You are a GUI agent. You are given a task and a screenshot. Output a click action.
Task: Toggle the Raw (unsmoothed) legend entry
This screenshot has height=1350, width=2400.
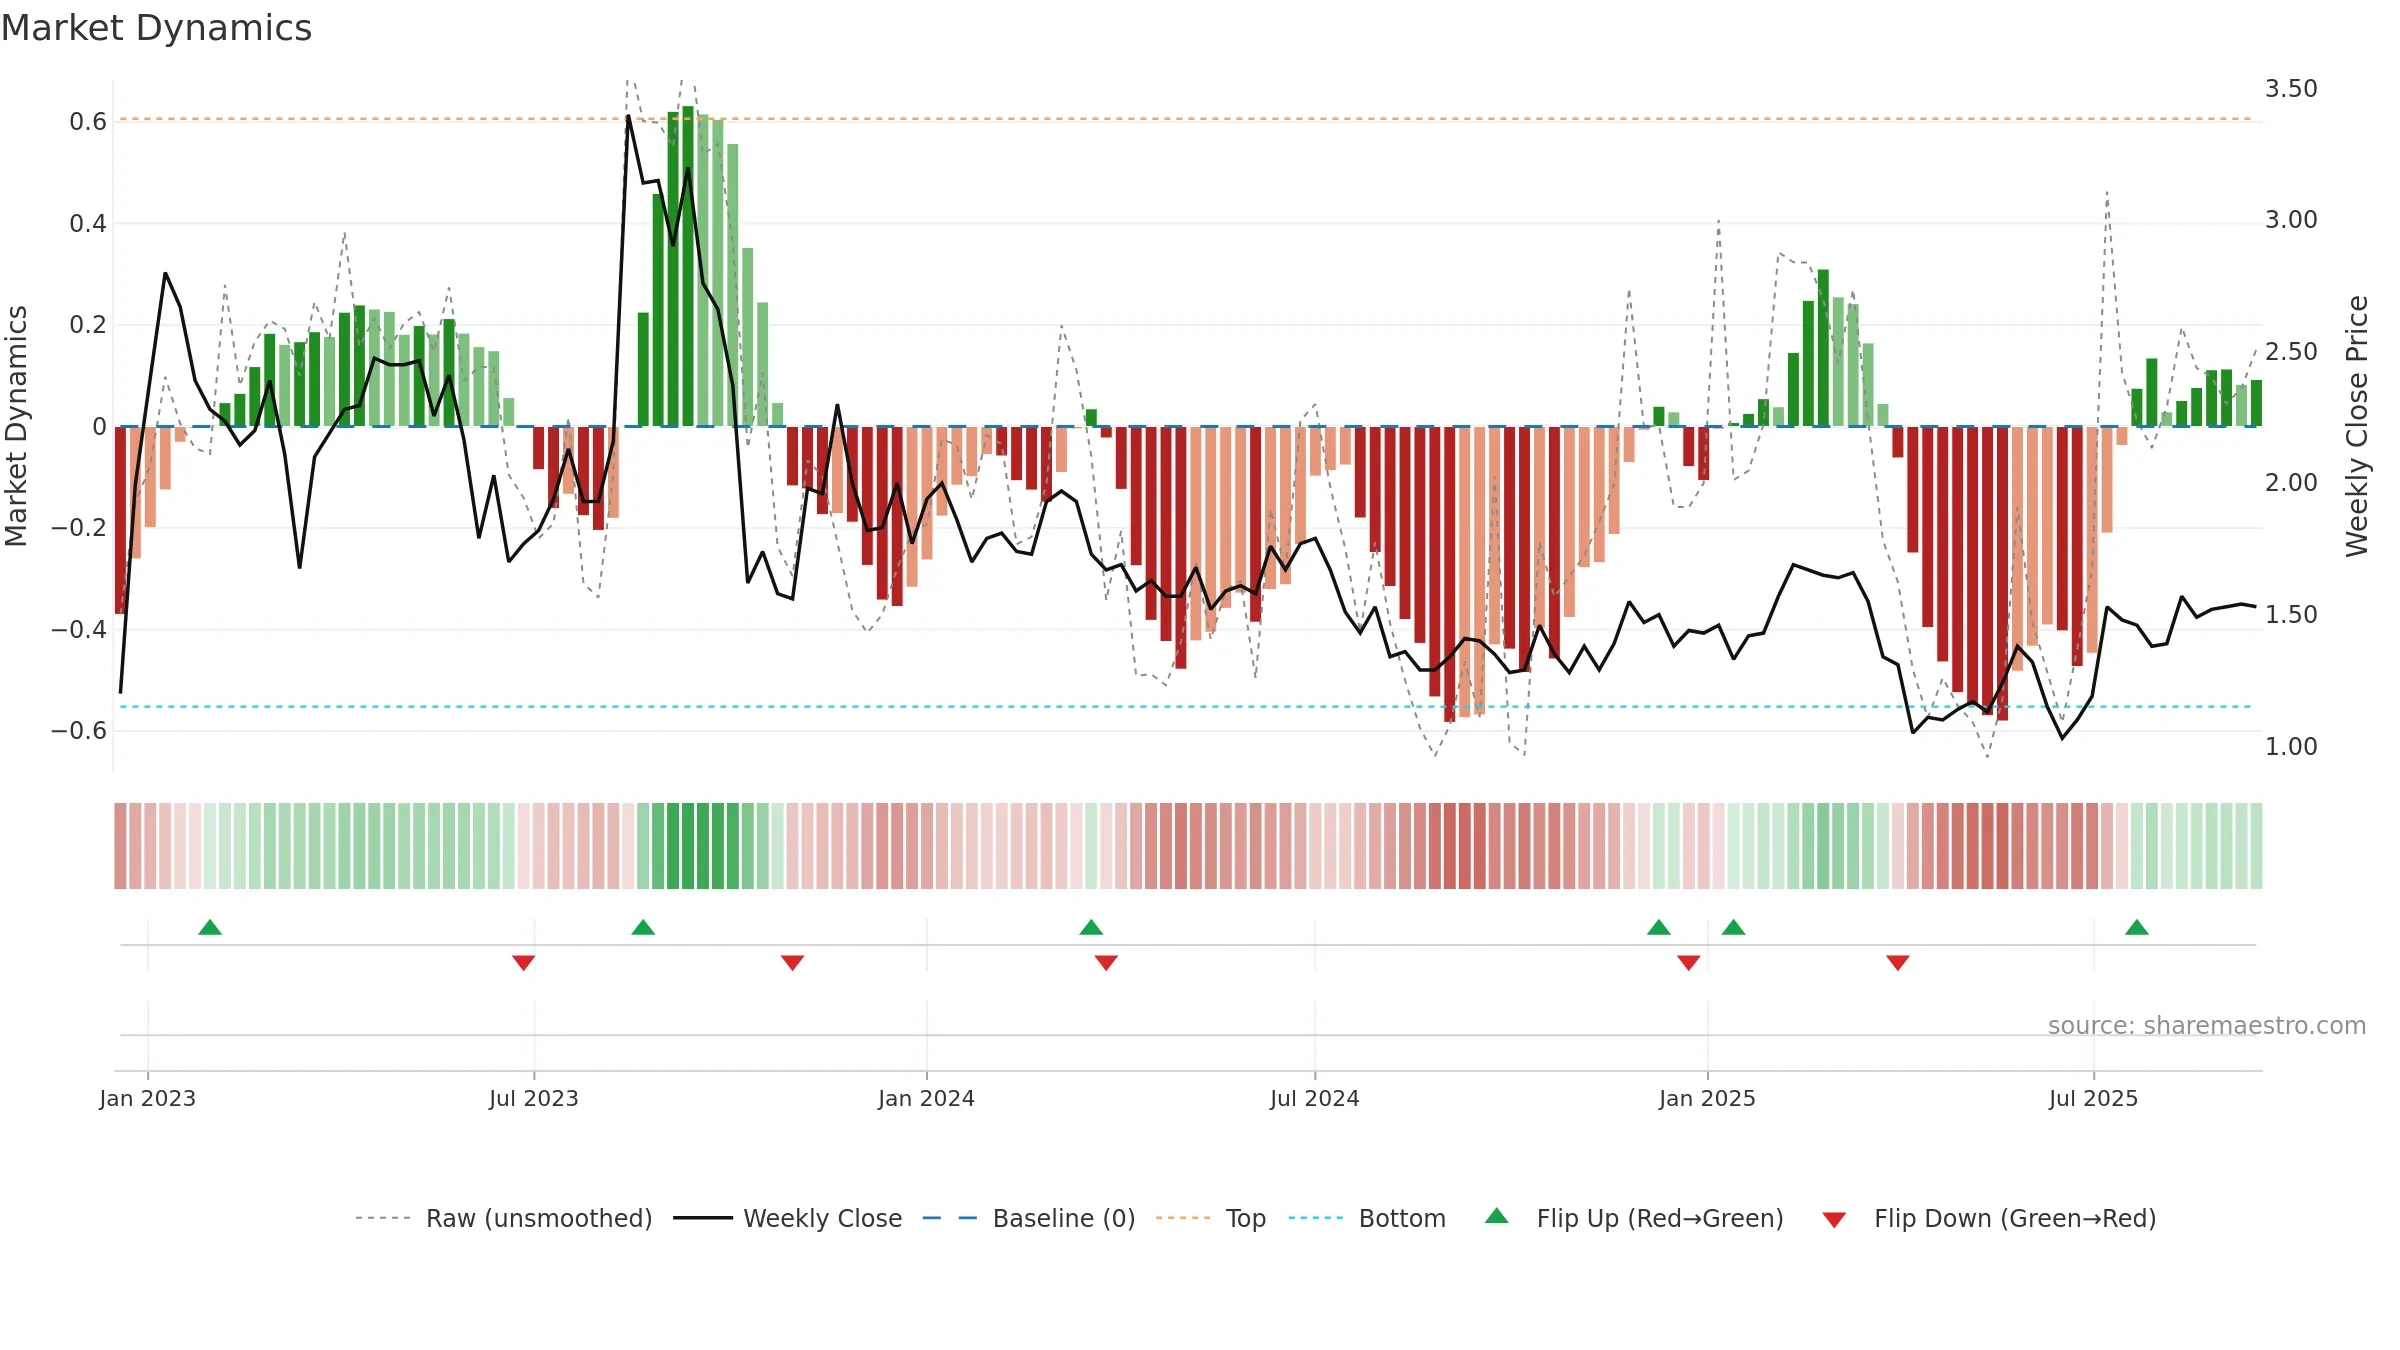point(504,1218)
